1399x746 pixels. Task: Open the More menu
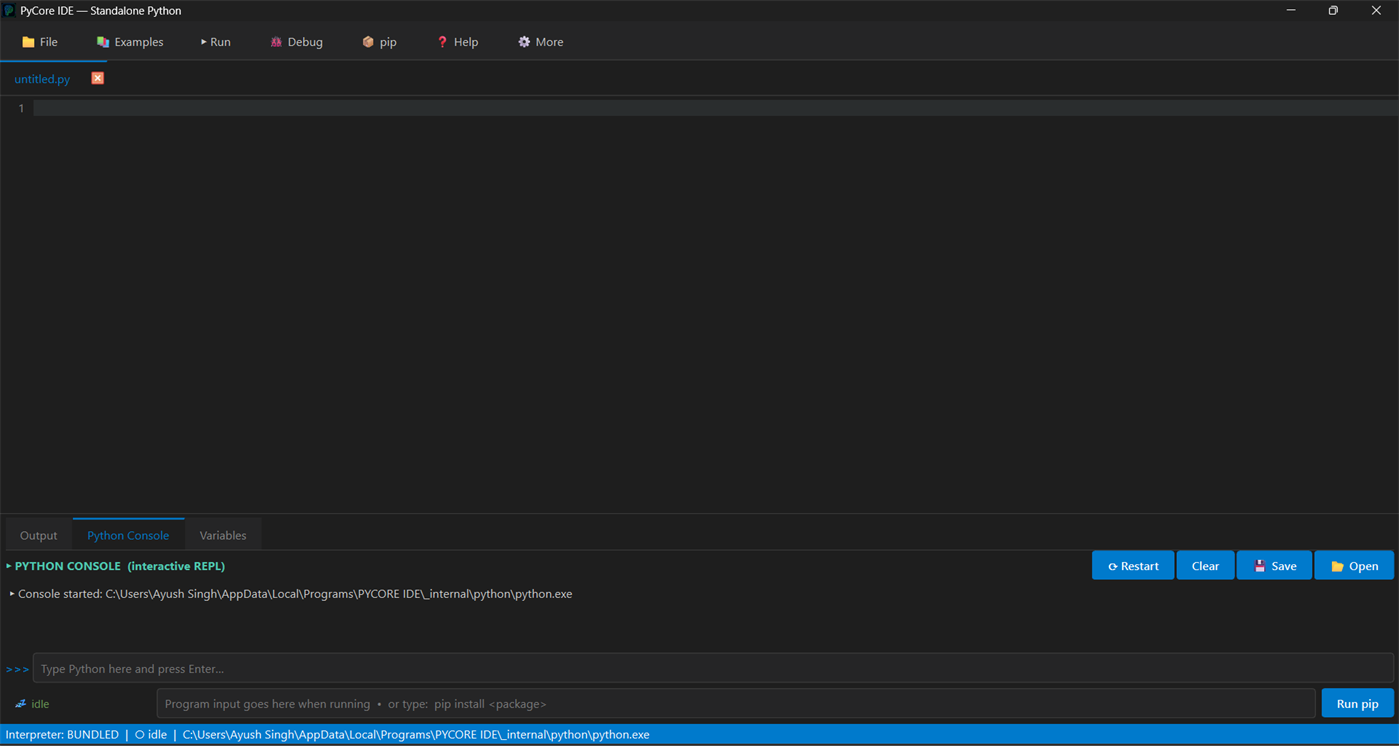[x=541, y=42]
